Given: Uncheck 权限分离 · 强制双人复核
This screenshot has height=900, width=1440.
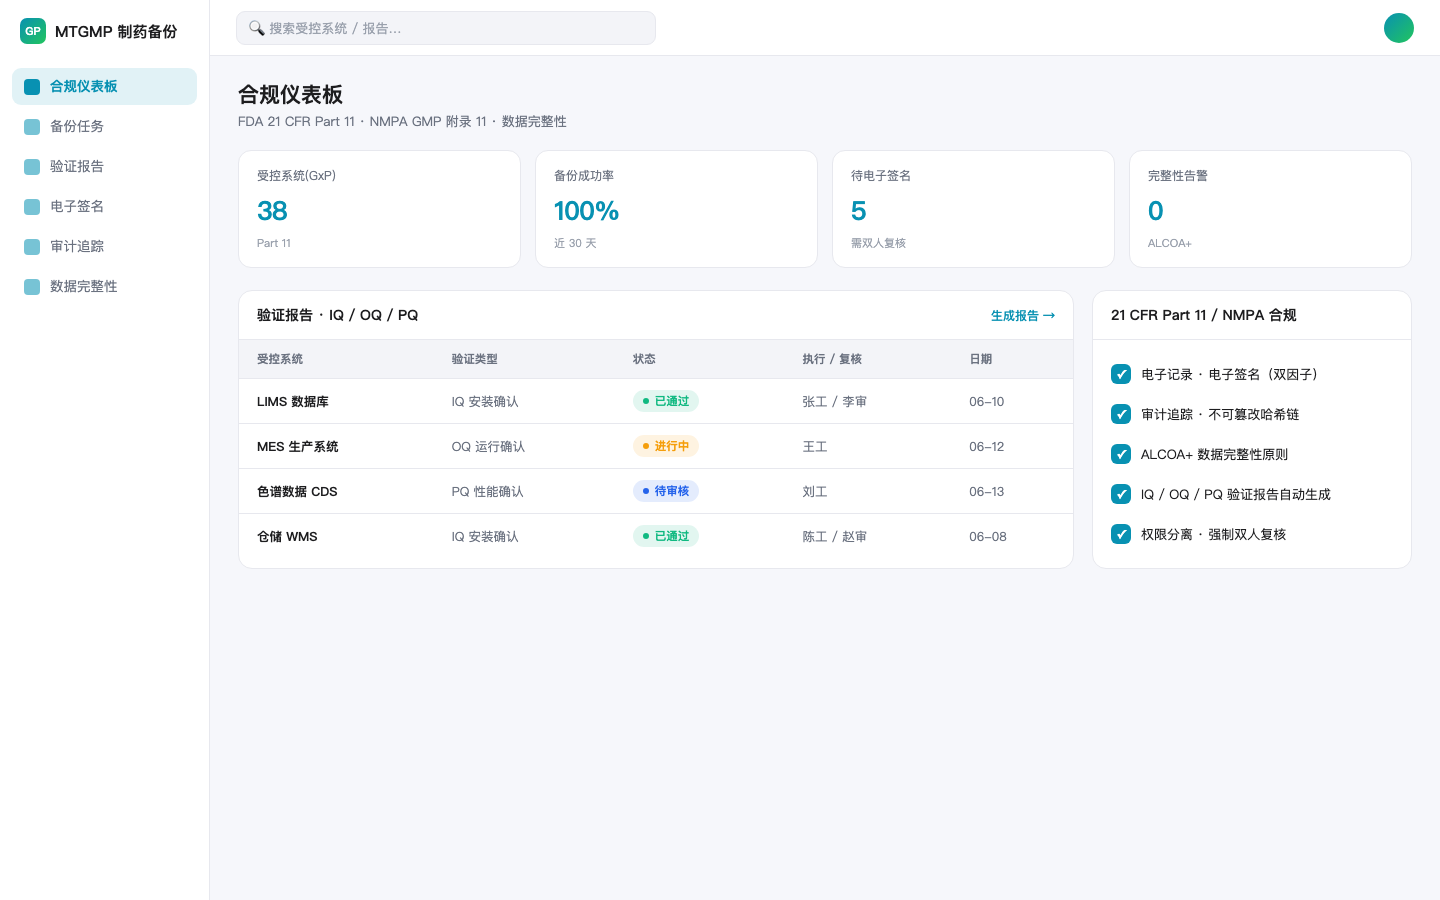Looking at the screenshot, I should [1121, 534].
